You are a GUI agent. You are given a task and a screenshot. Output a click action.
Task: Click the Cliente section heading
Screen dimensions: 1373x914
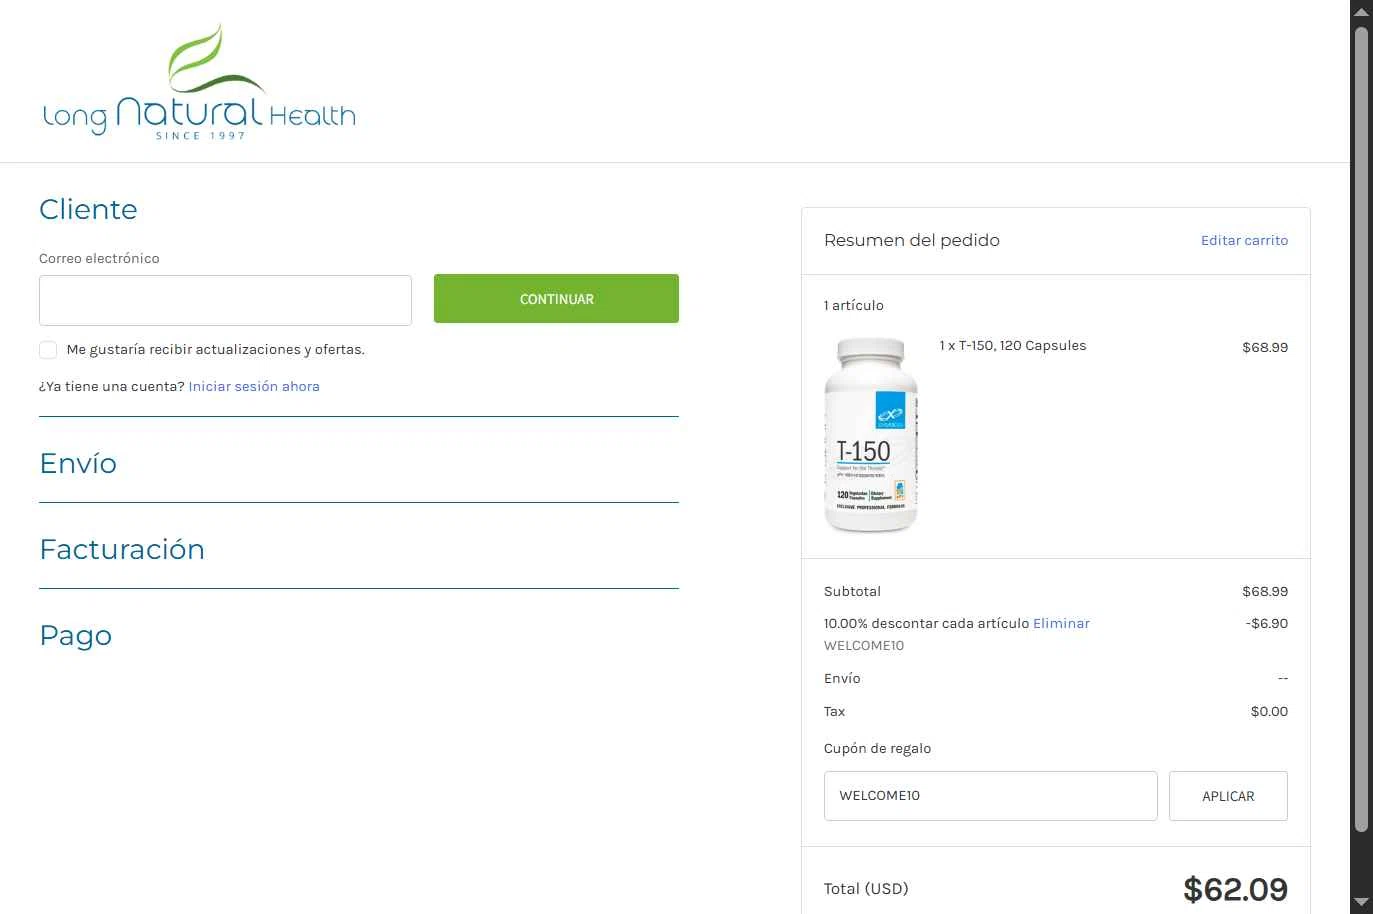click(88, 209)
